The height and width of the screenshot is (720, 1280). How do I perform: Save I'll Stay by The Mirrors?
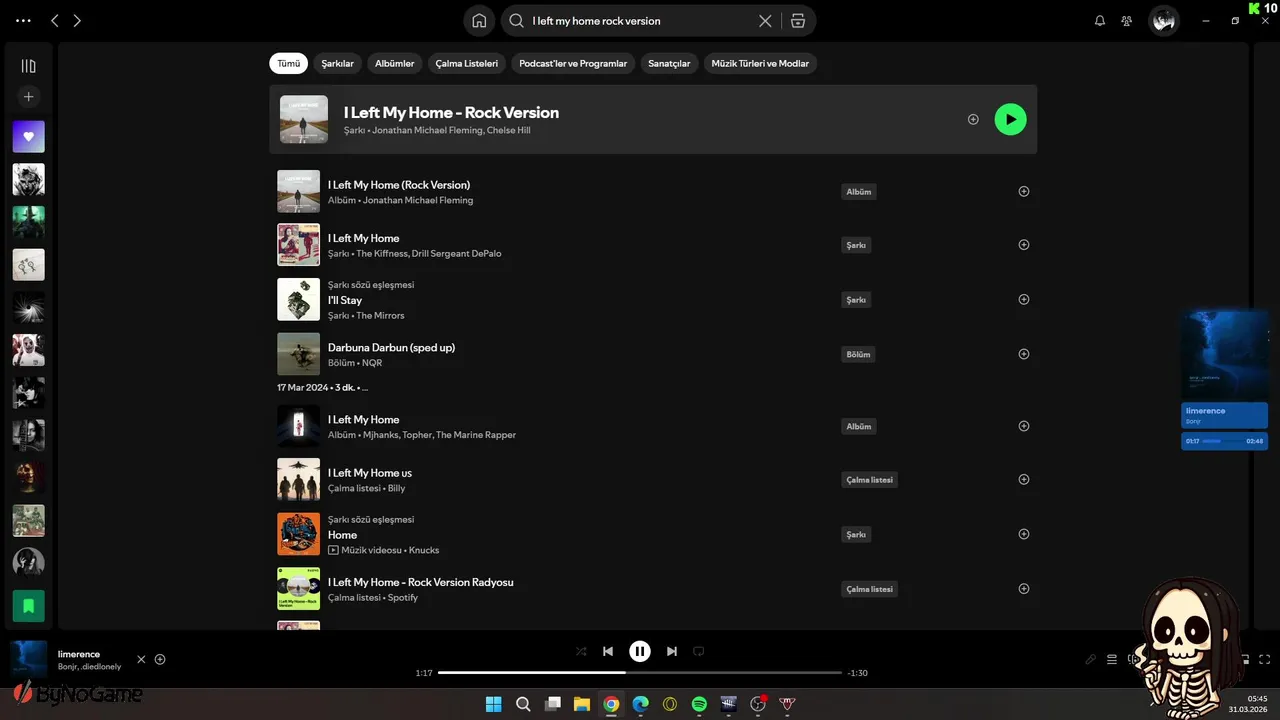pyautogui.click(x=1023, y=299)
